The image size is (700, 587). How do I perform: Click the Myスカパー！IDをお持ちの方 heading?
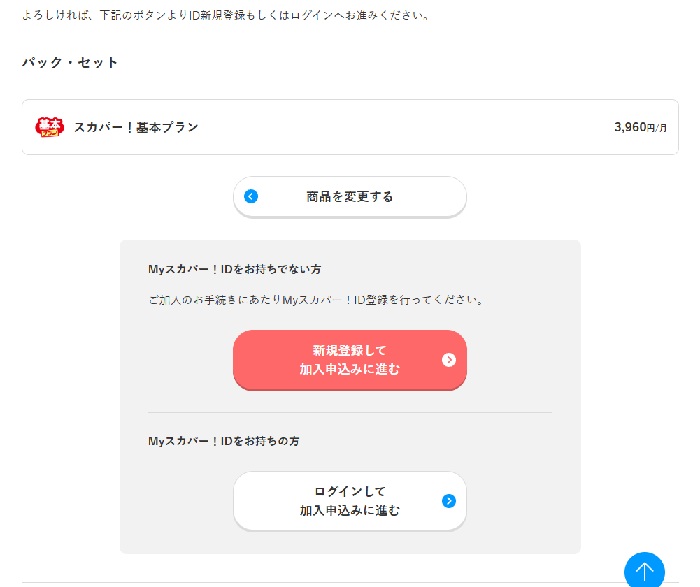click(x=223, y=441)
